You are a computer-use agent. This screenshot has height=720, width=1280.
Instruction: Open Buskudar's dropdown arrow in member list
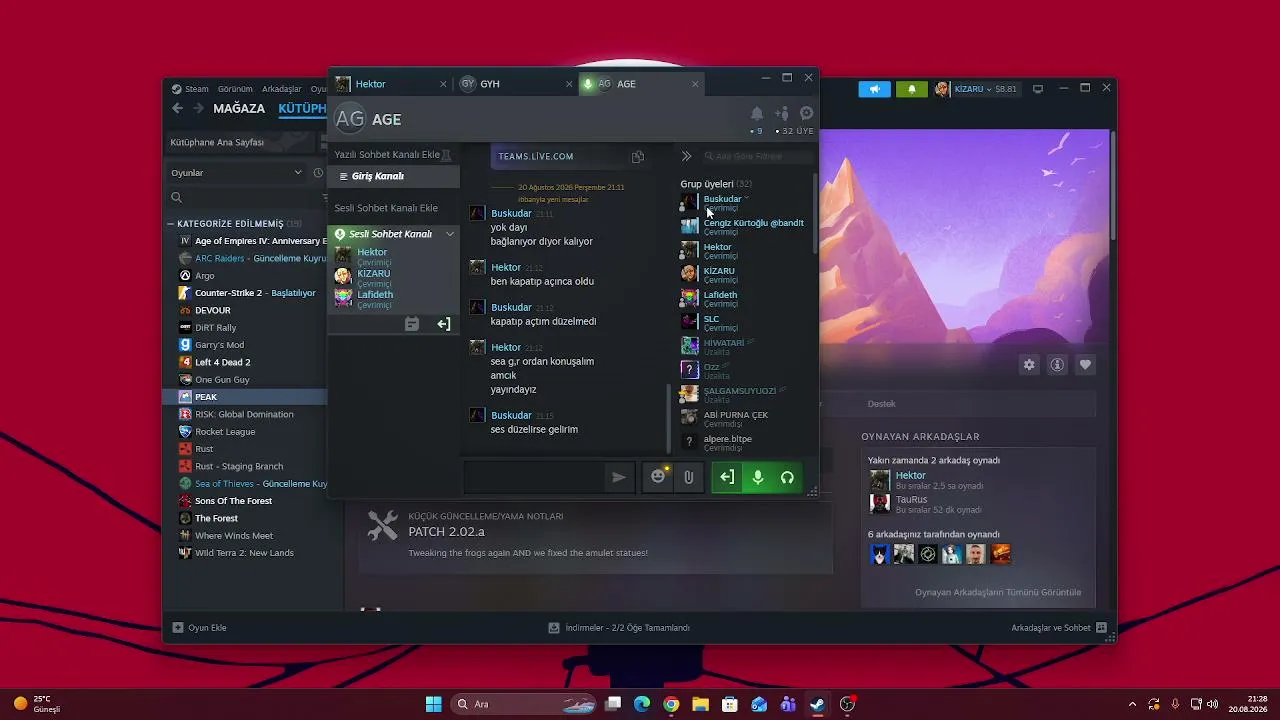(x=746, y=198)
